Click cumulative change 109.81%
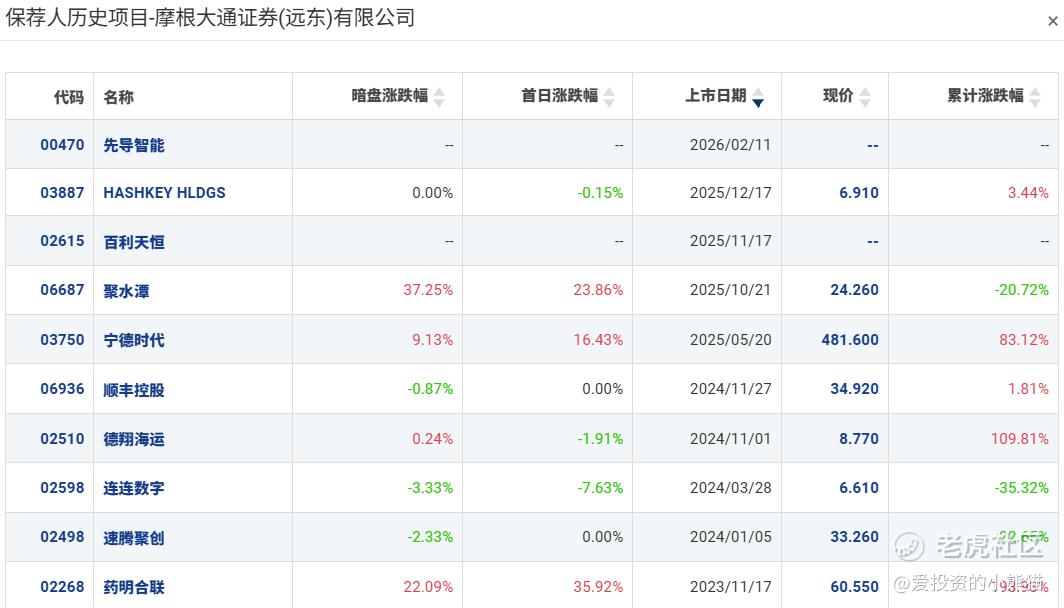Viewport: 1064px width, 608px height. (x=1019, y=438)
